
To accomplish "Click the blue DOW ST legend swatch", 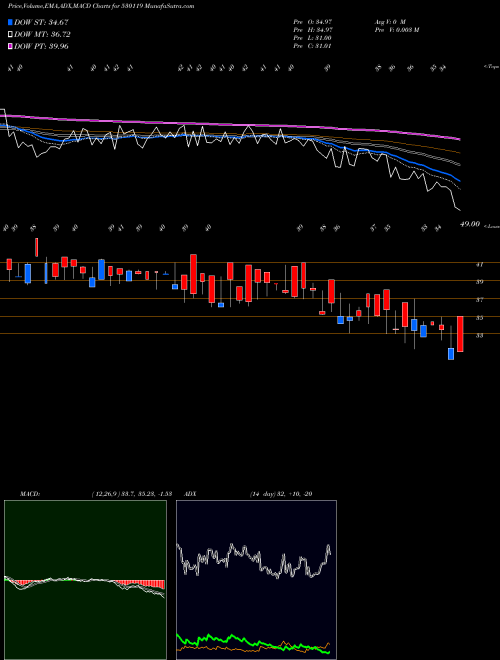I will (11, 22).
